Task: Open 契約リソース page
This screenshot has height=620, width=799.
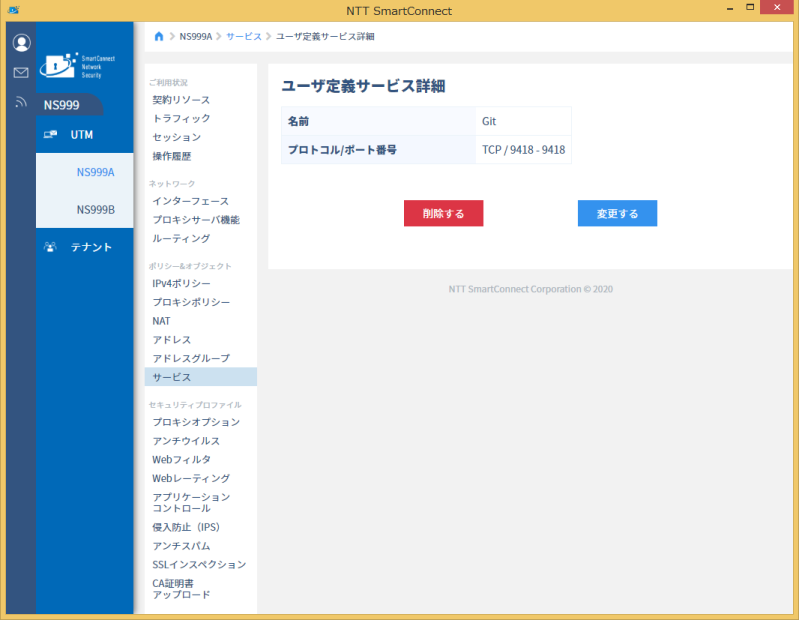Action: tap(181, 100)
